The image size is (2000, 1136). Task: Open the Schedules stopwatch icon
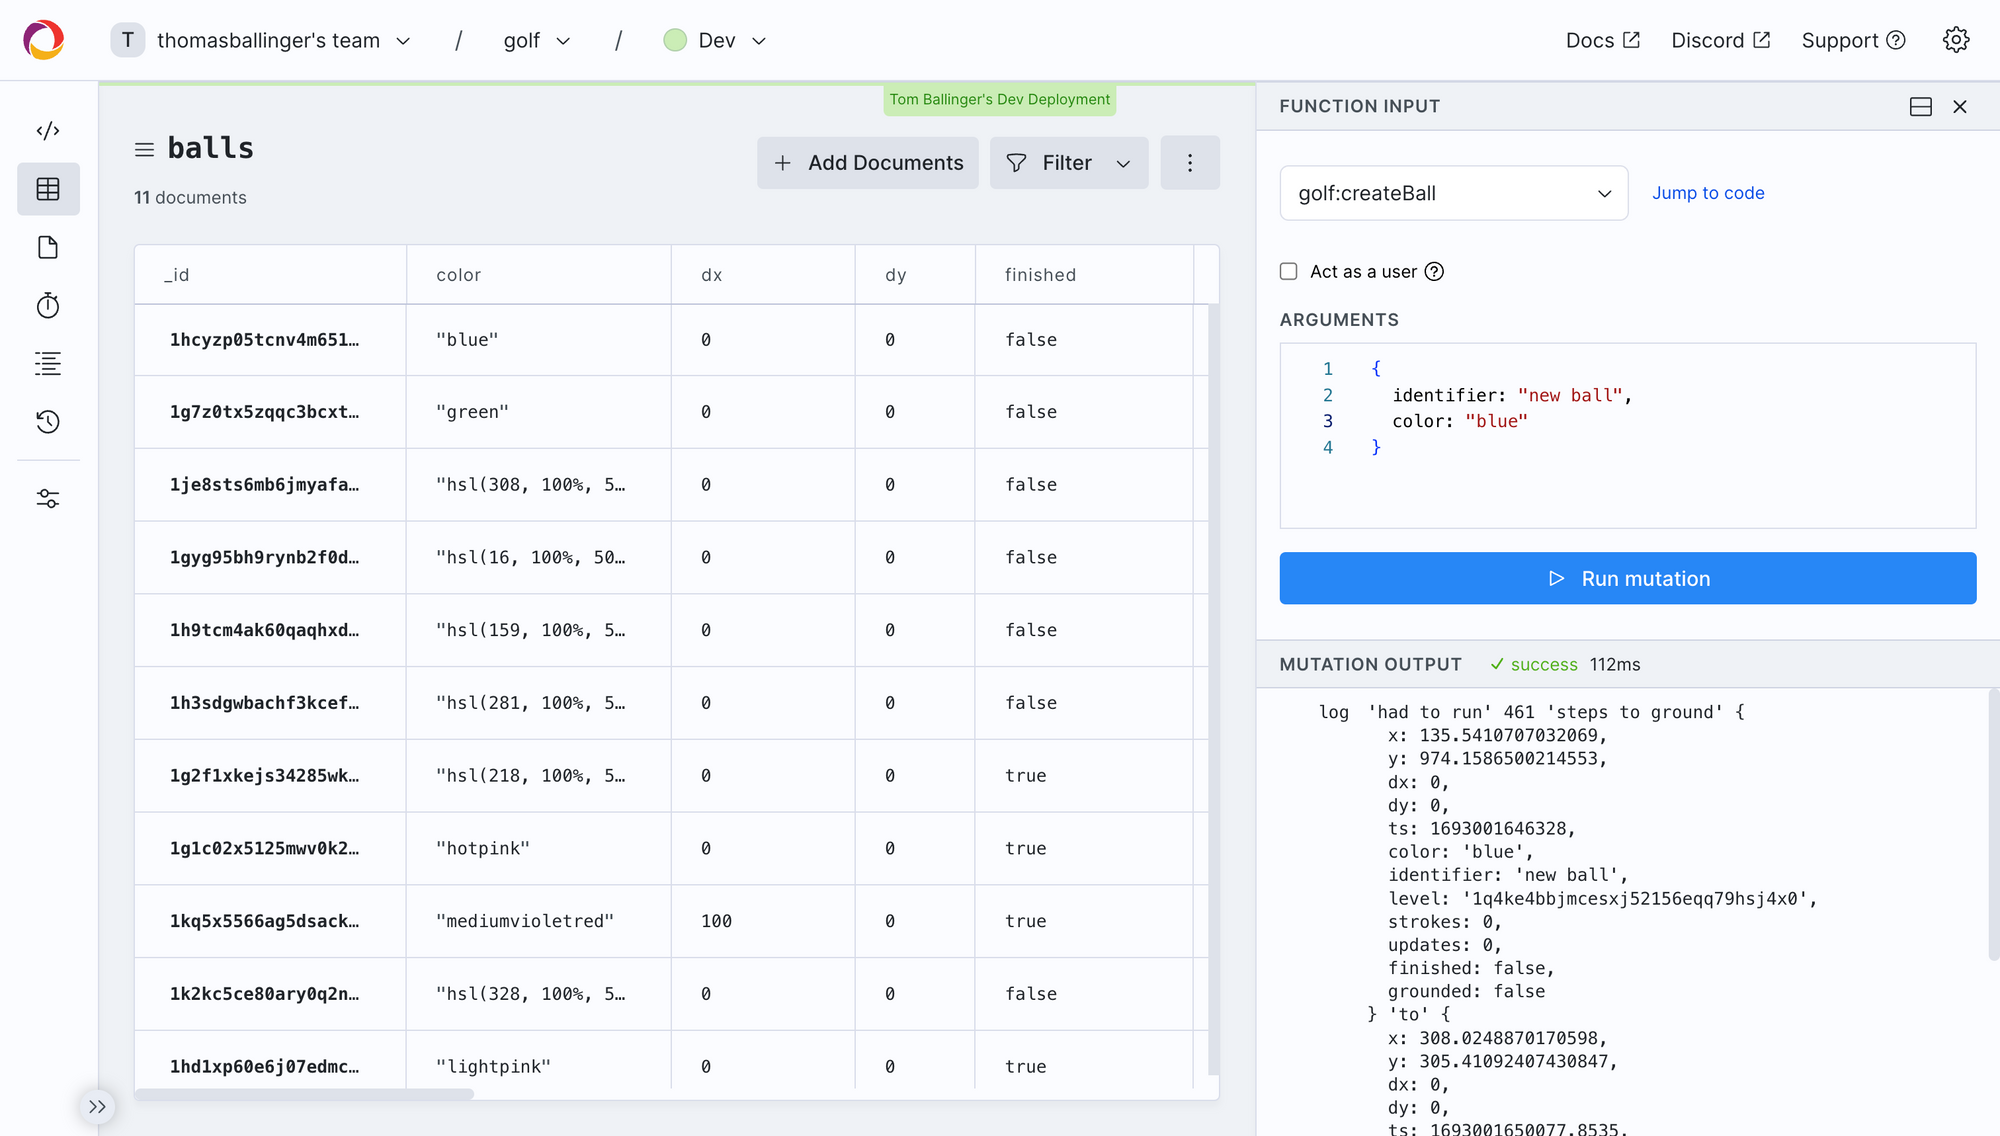pyautogui.click(x=48, y=305)
